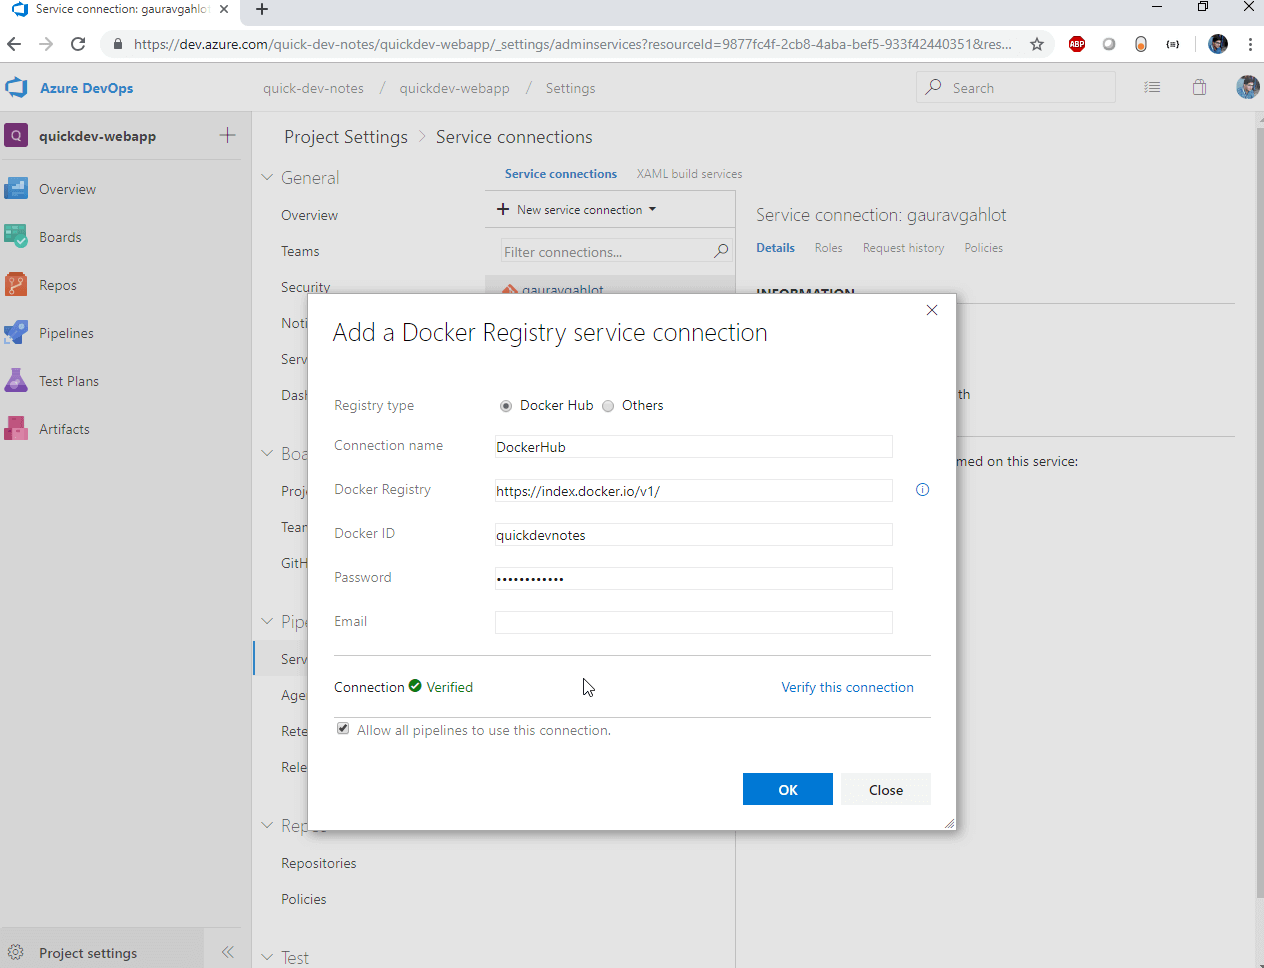Open Overview hub icon in sidebar
The height and width of the screenshot is (968, 1264).
tap(16, 189)
